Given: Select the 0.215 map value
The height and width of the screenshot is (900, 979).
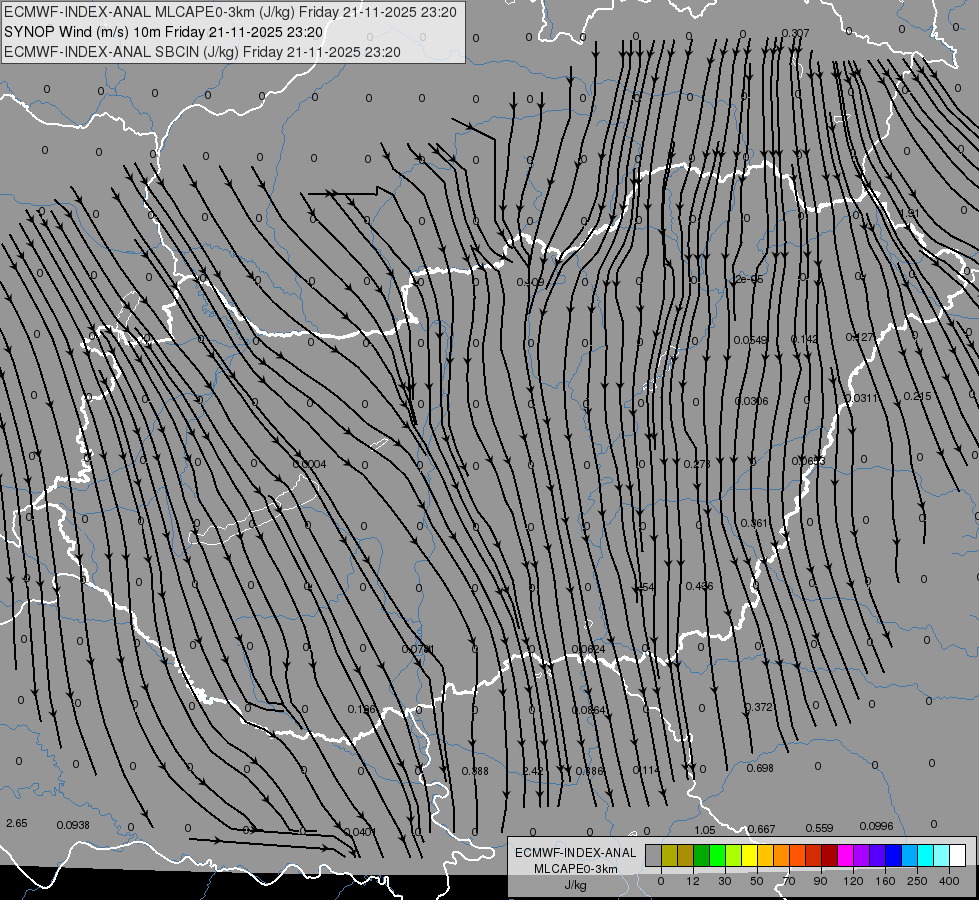Looking at the screenshot, I should pyautogui.click(x=917, y=396).
